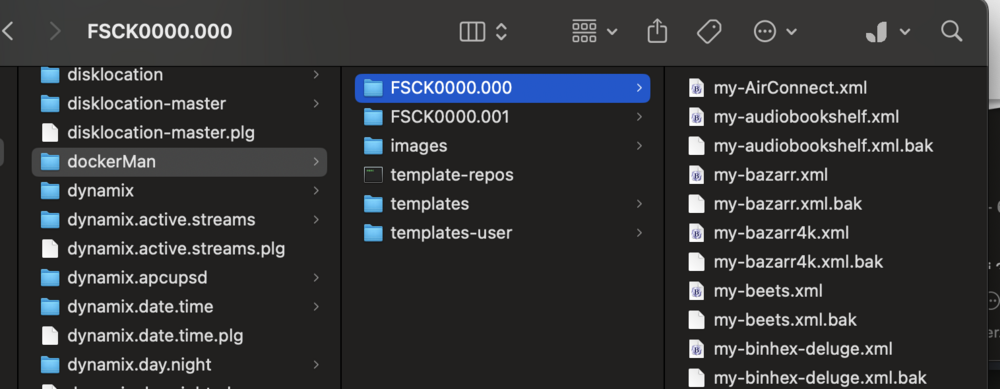
Task: Open the sidebar app extension dropdown
Action: [887, 31]
